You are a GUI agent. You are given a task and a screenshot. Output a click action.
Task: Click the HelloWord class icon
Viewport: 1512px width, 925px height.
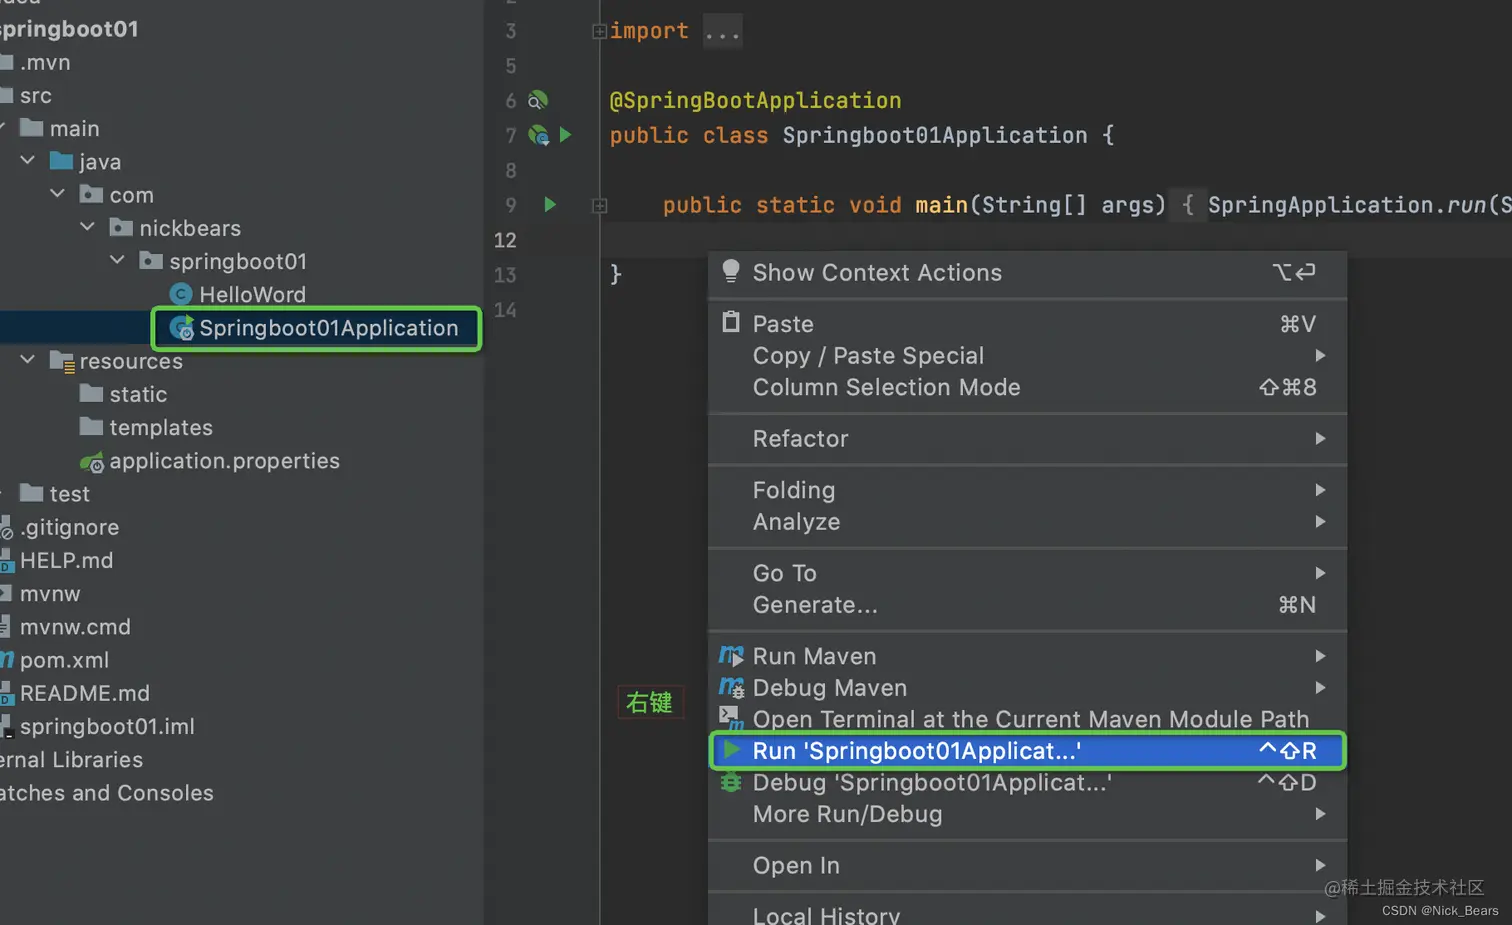[181, 294]
